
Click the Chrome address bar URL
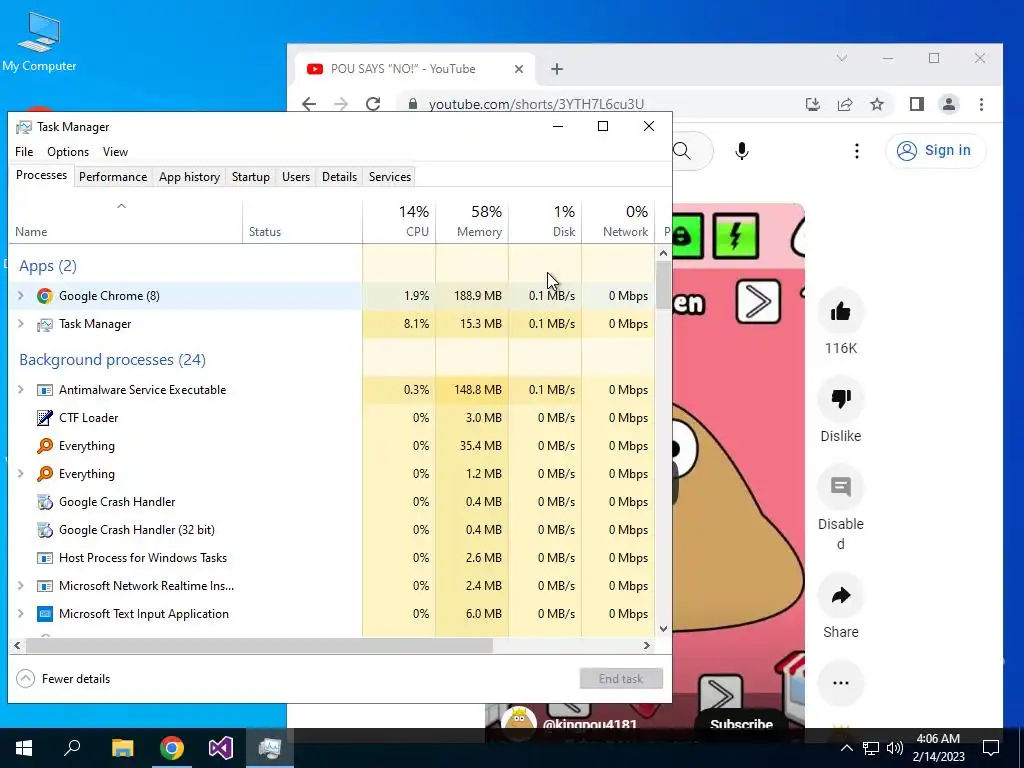pos(536,104)
